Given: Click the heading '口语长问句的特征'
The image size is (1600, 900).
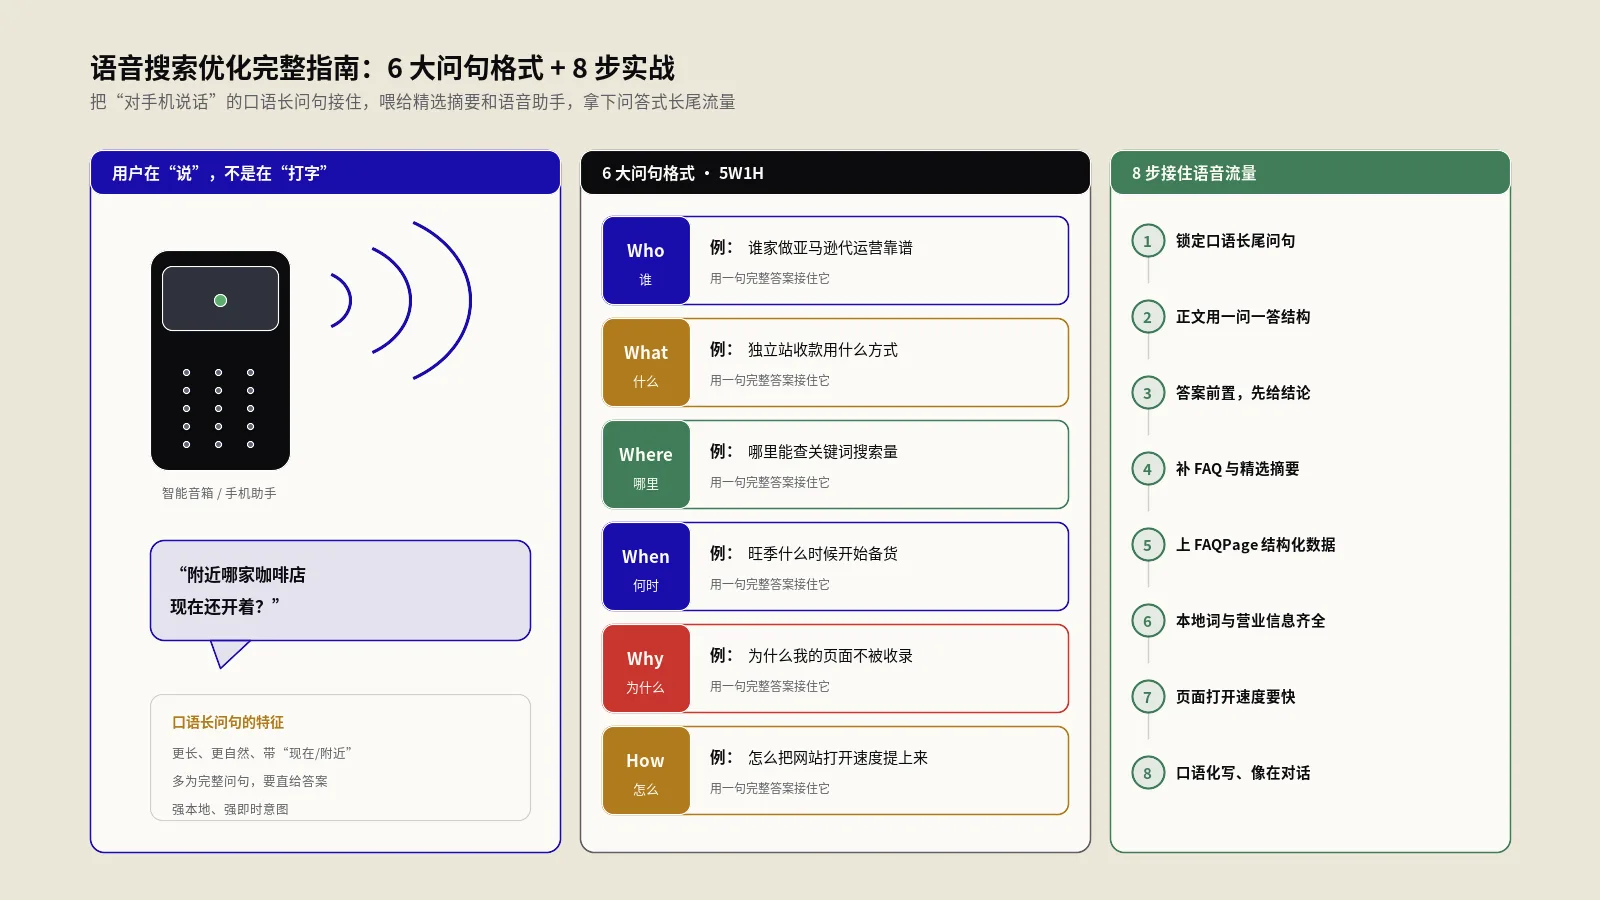Looking at the screenshot, I should (x=228, y=722).
